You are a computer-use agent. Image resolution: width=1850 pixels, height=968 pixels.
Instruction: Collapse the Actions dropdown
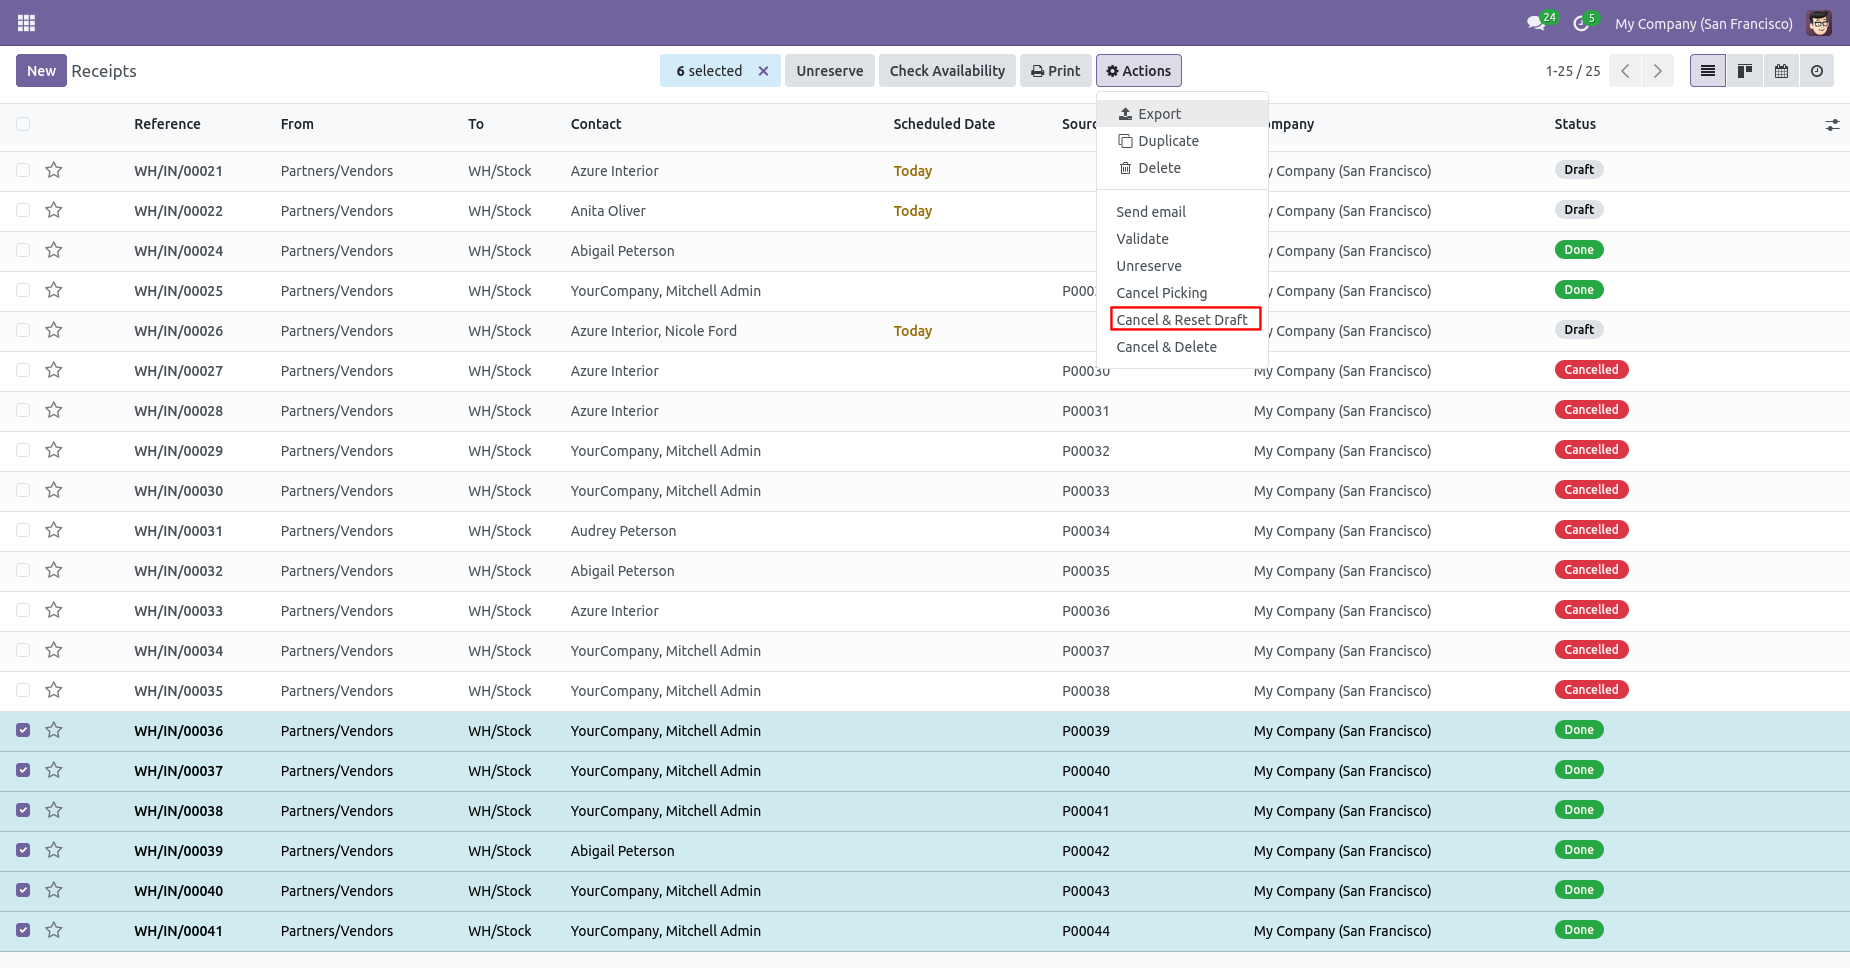pyautogui.click(x=1139, y=71)
